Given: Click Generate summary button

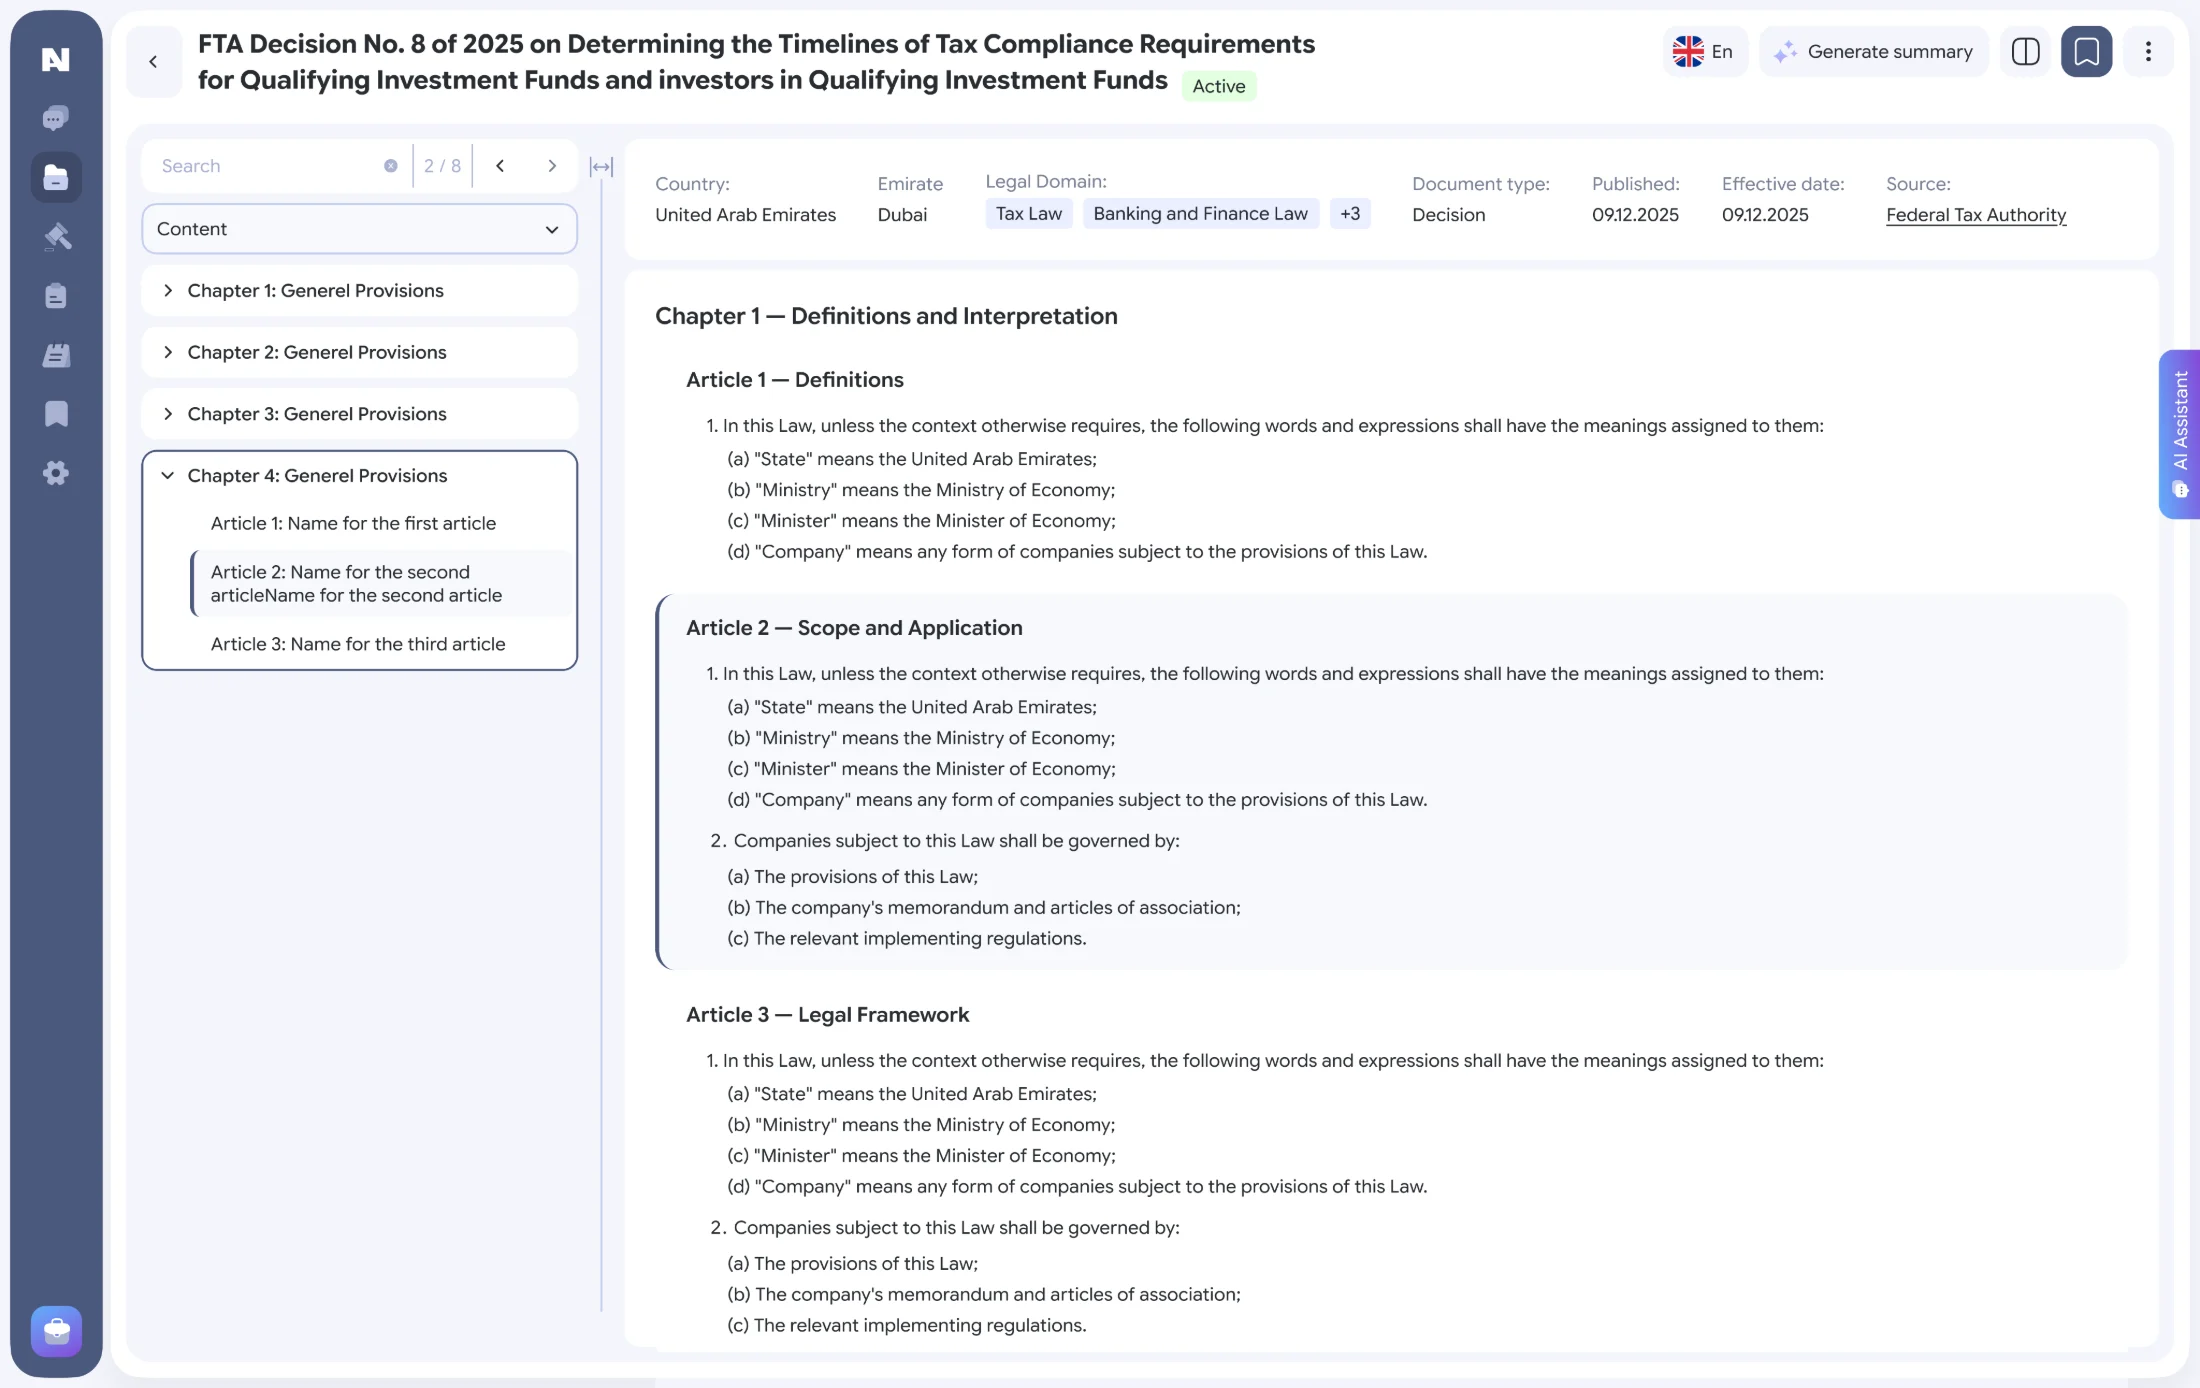Looking at the screenshot, I should click(1873, 51).
